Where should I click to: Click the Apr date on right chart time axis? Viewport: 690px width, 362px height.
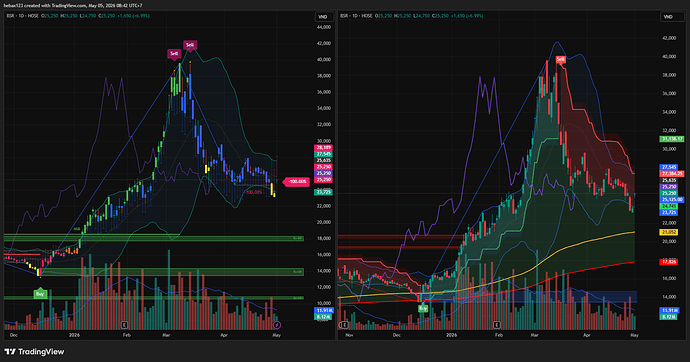[587, 335]
